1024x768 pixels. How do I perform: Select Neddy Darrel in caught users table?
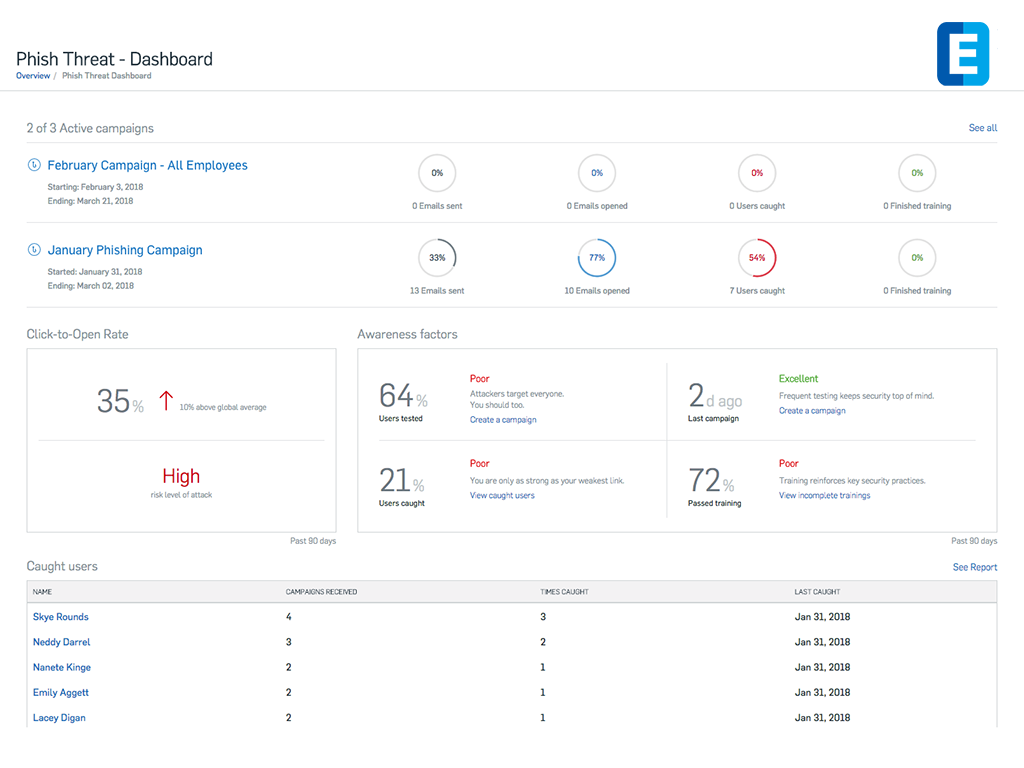click(x=61, y=642)
